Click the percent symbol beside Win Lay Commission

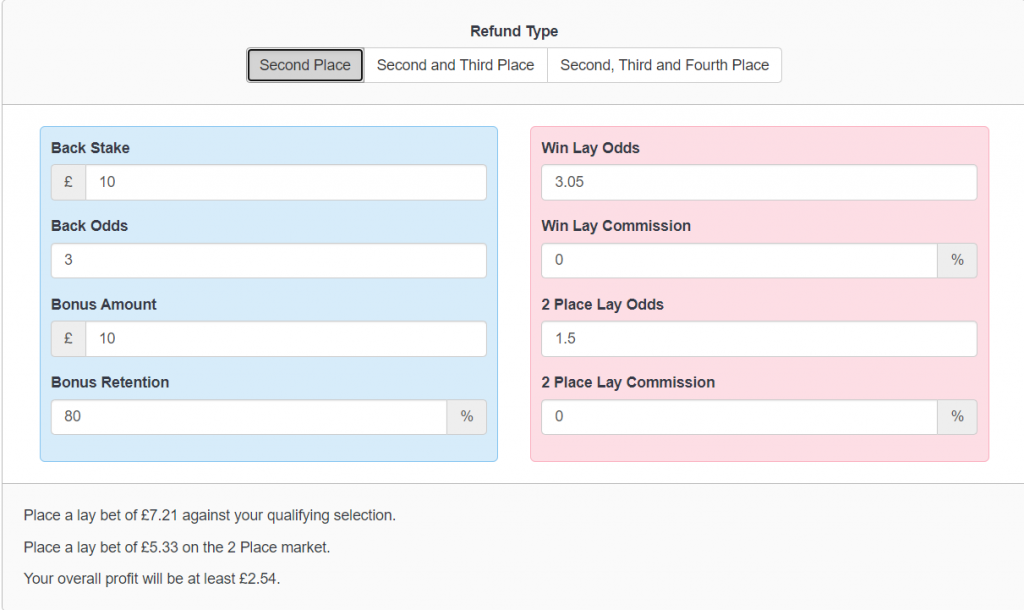coord(957,261)
